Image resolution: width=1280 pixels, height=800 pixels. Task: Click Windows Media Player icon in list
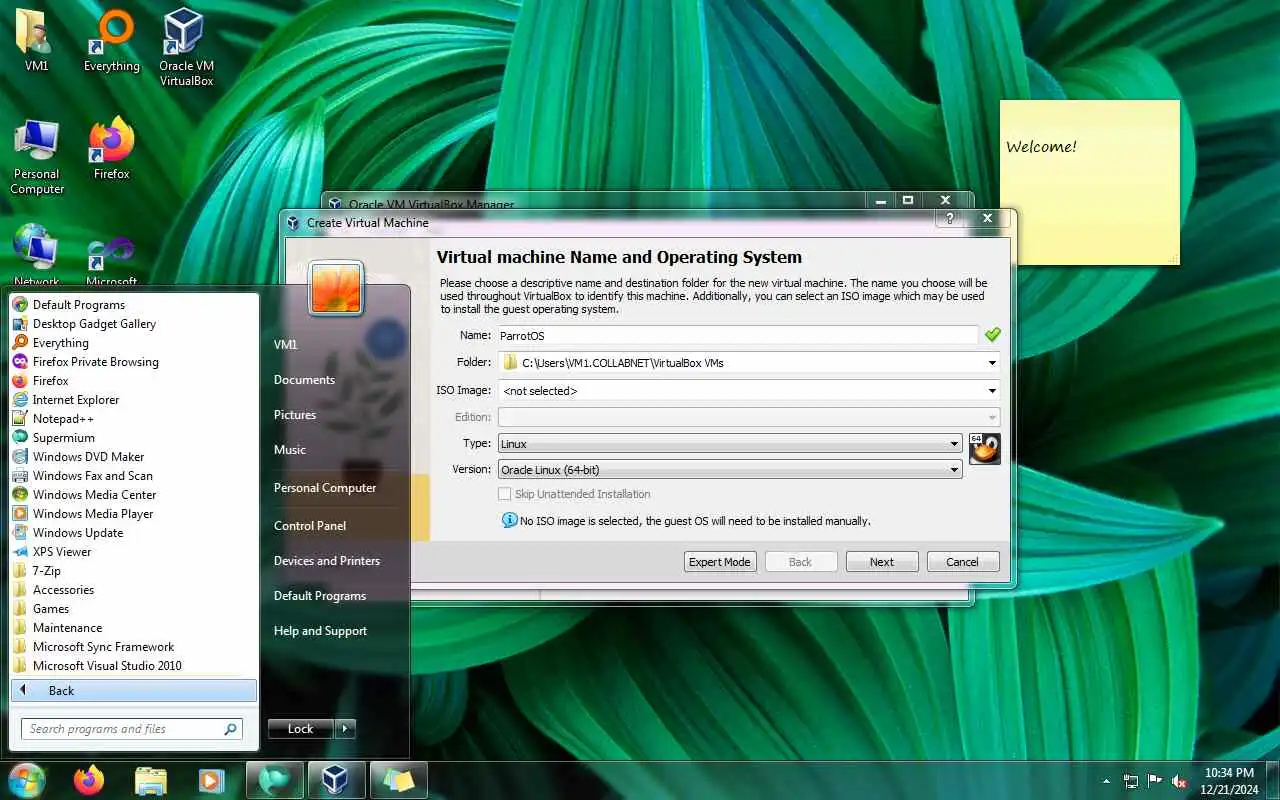click(19, 514)
